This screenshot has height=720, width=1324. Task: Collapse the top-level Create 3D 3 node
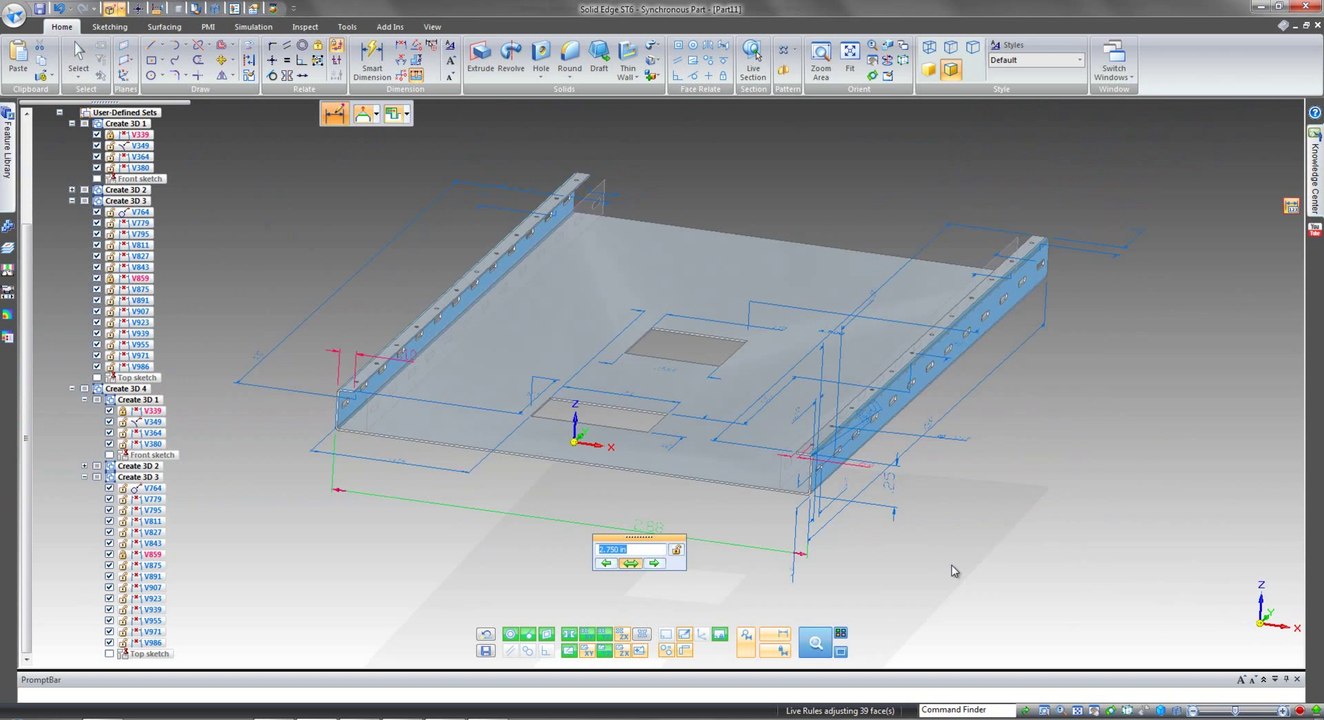(x=72, y=201)
